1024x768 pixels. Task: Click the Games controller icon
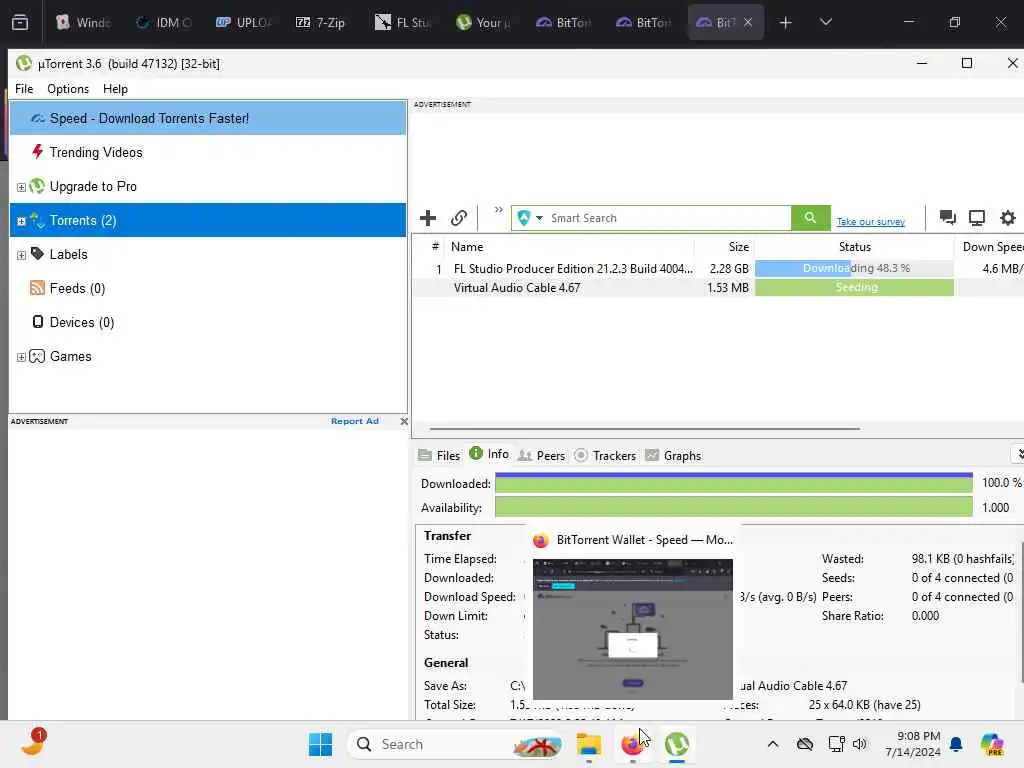pos(37,356)
